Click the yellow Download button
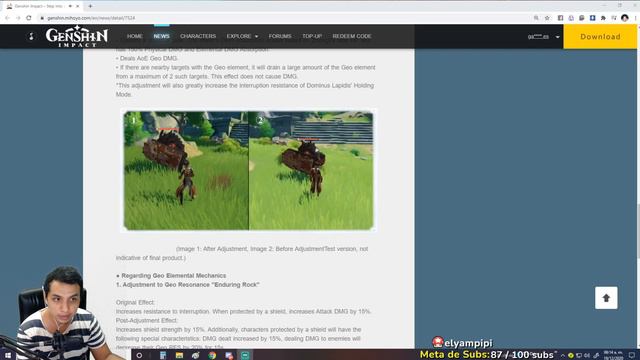640x360 pixels. 600,36
